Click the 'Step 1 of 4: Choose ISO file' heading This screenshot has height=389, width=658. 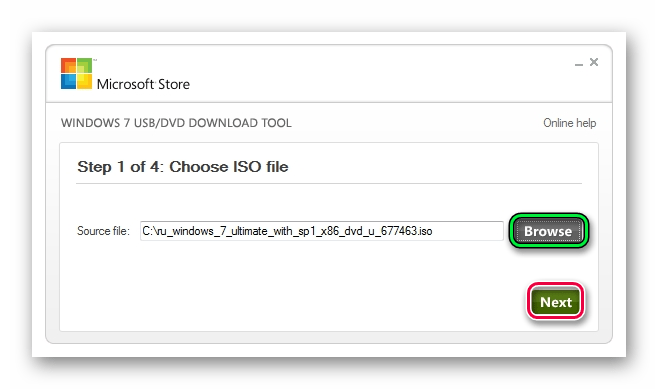tap(183, 167)
